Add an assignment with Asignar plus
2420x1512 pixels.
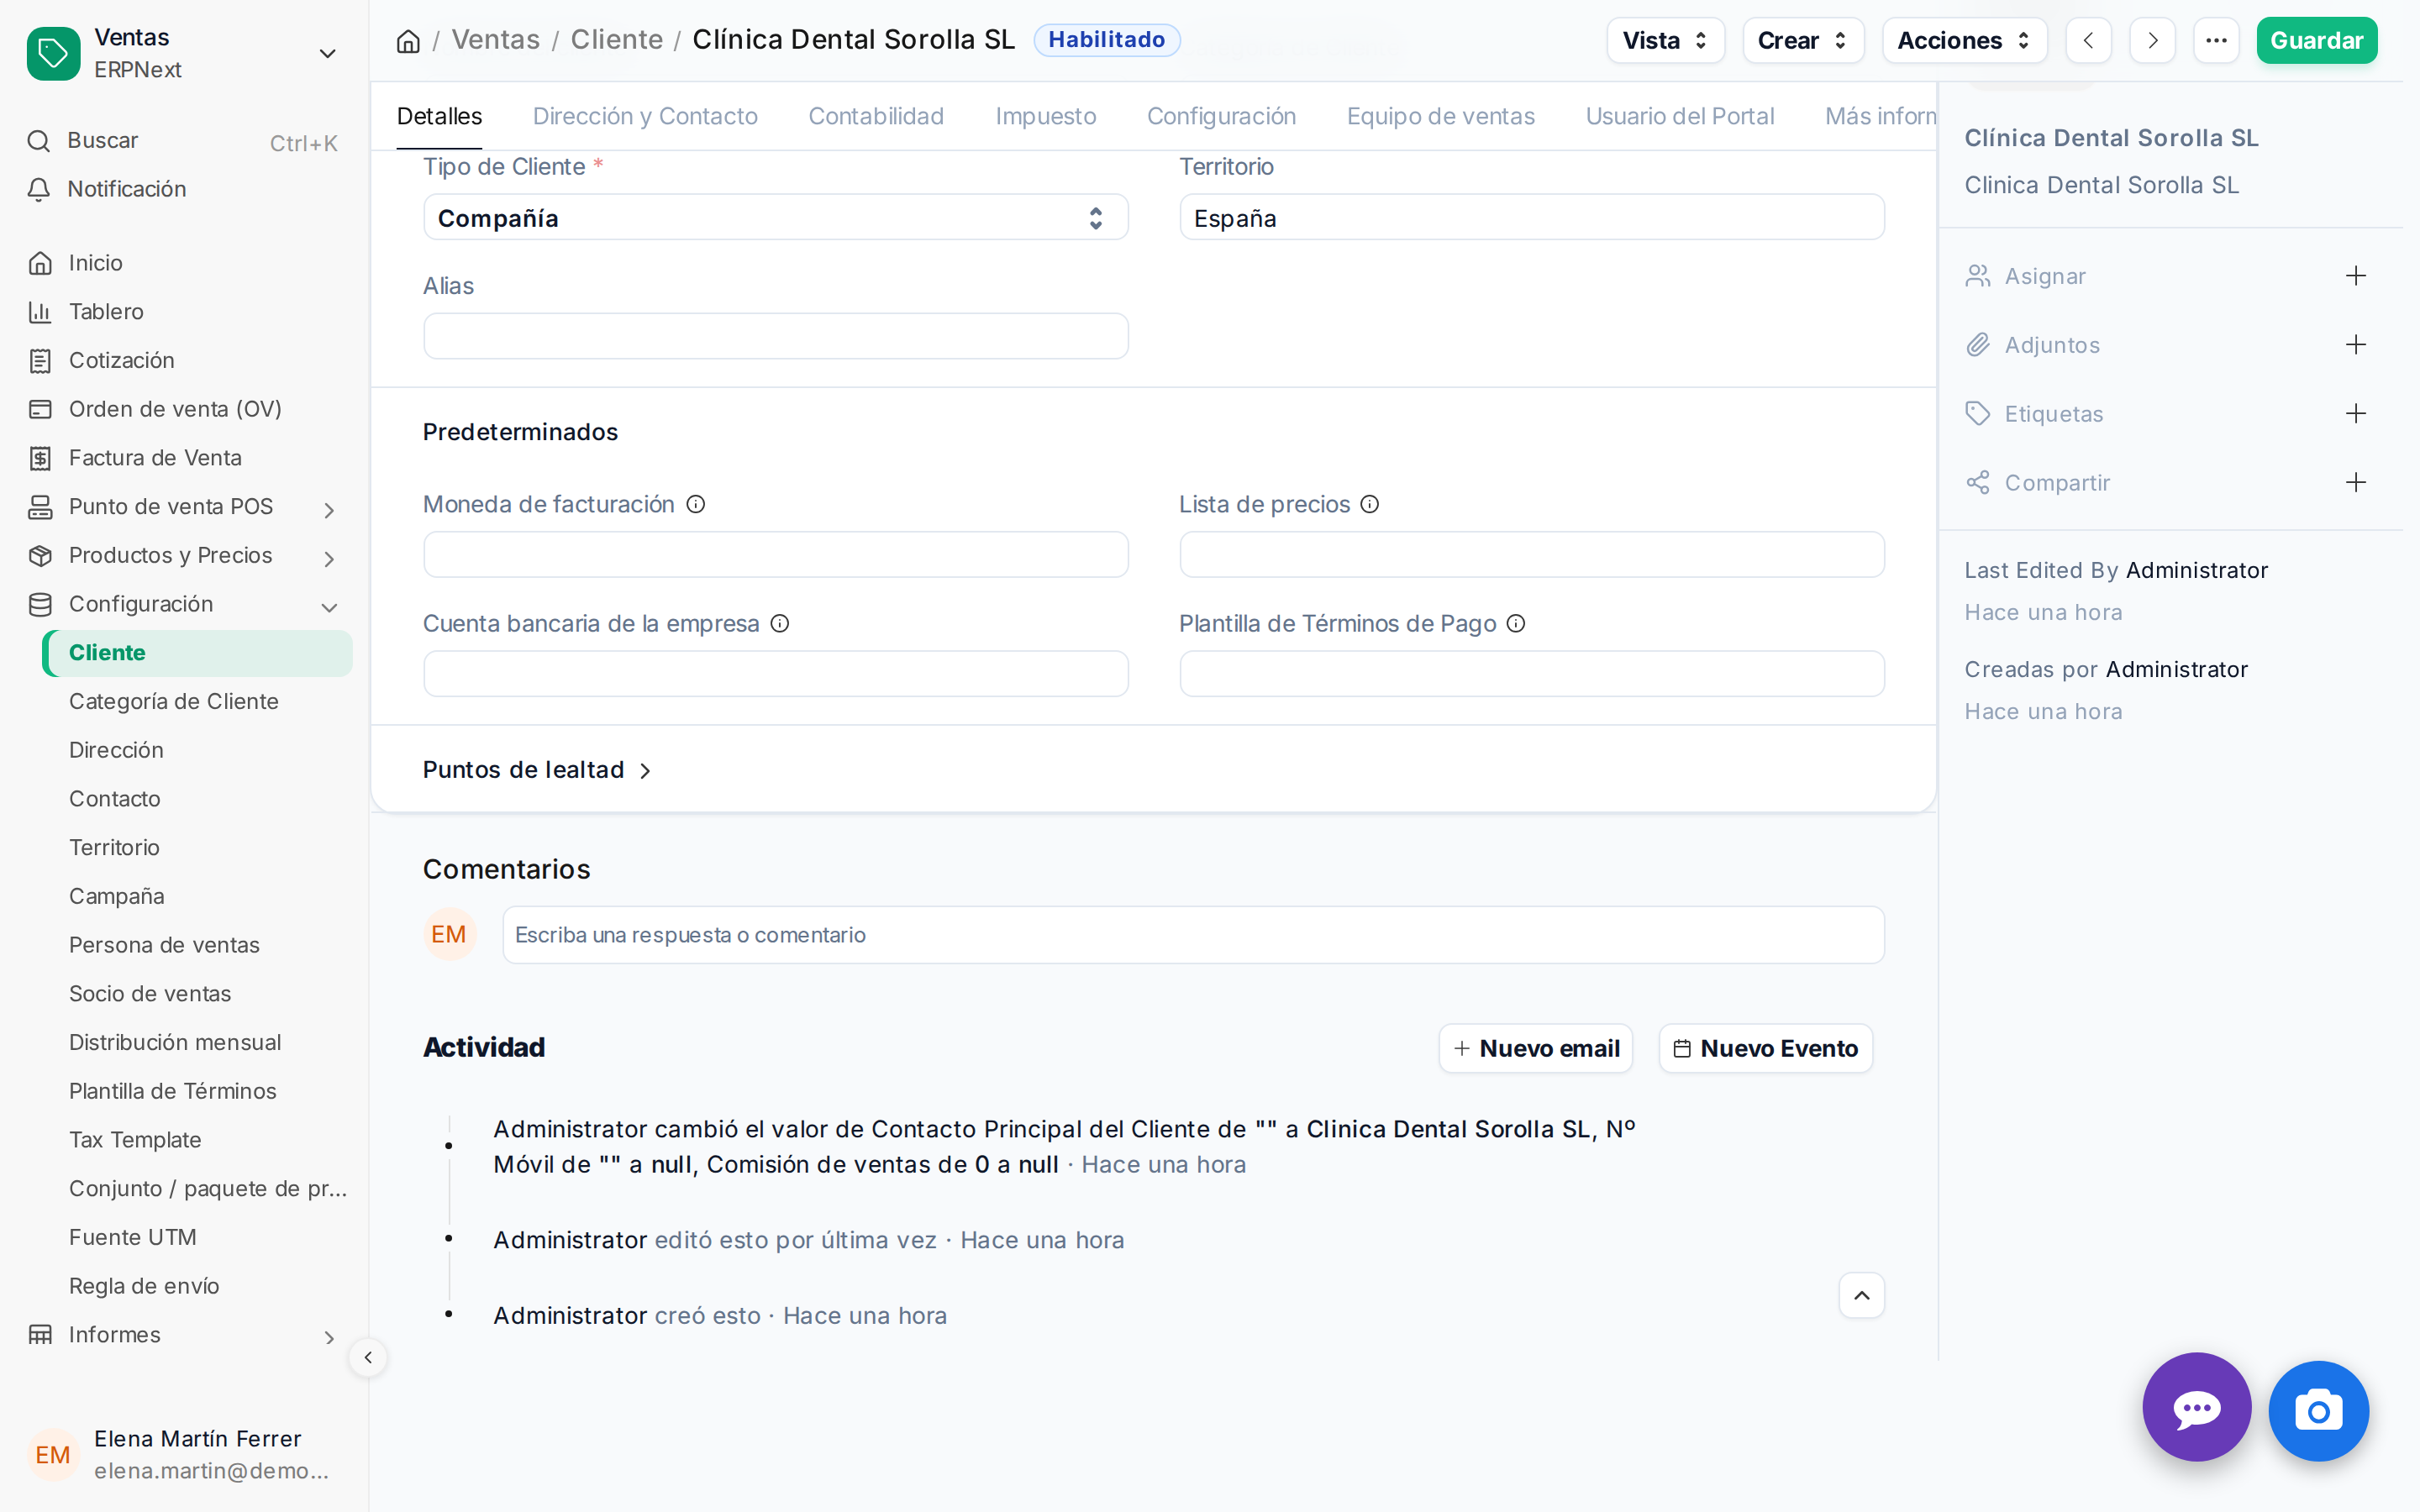2356,276
